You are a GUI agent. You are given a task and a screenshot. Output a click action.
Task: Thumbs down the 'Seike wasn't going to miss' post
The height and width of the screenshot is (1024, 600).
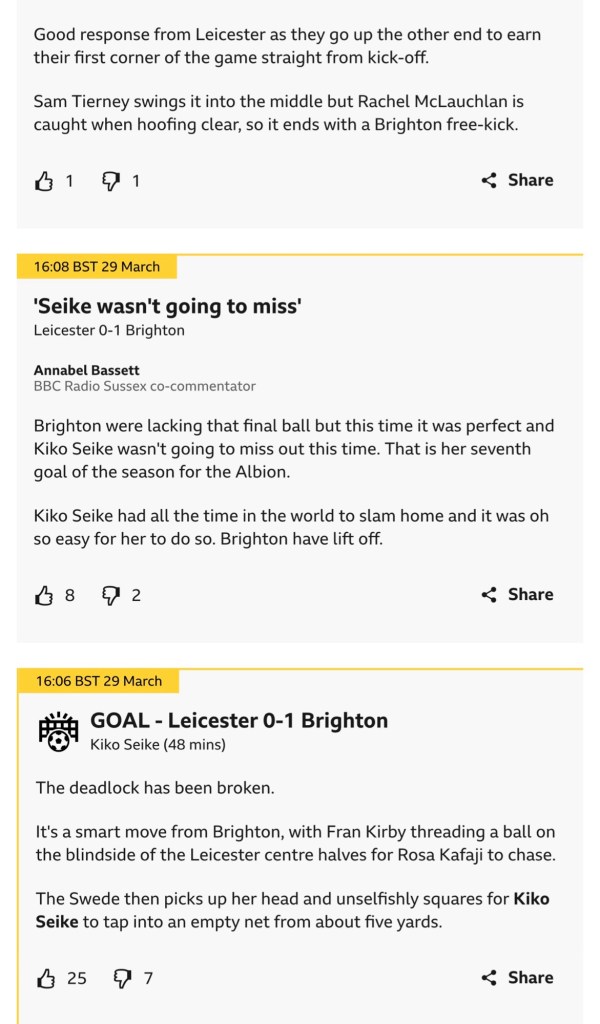point(111,595)
